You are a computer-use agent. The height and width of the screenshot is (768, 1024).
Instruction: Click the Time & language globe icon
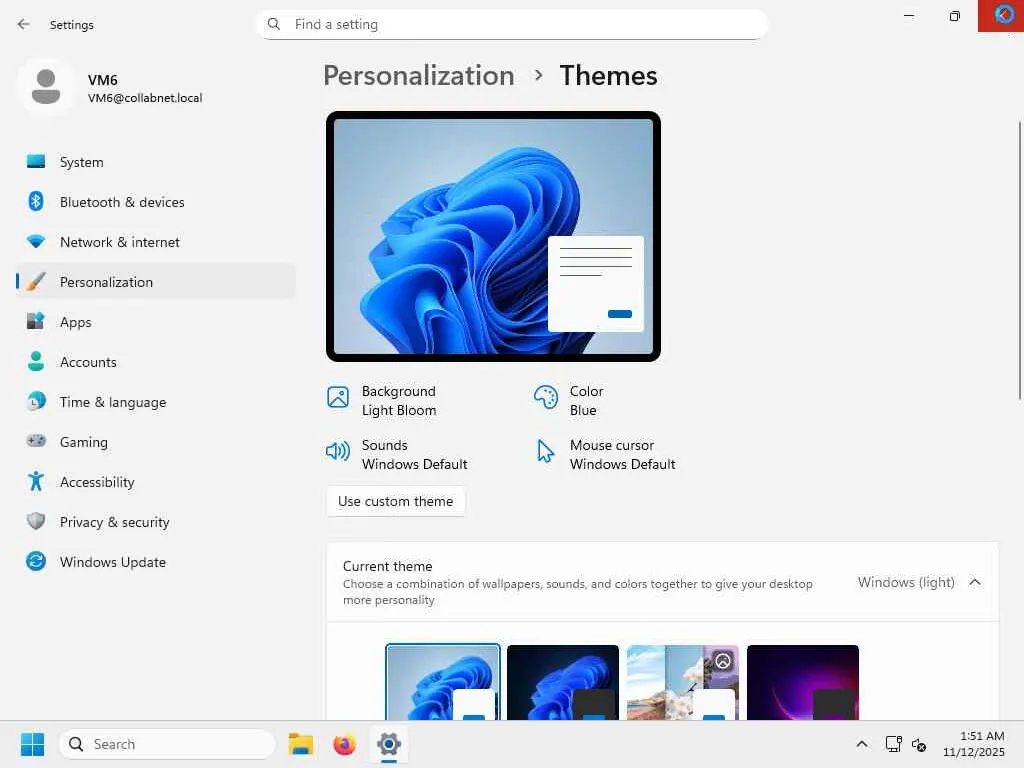36,401
